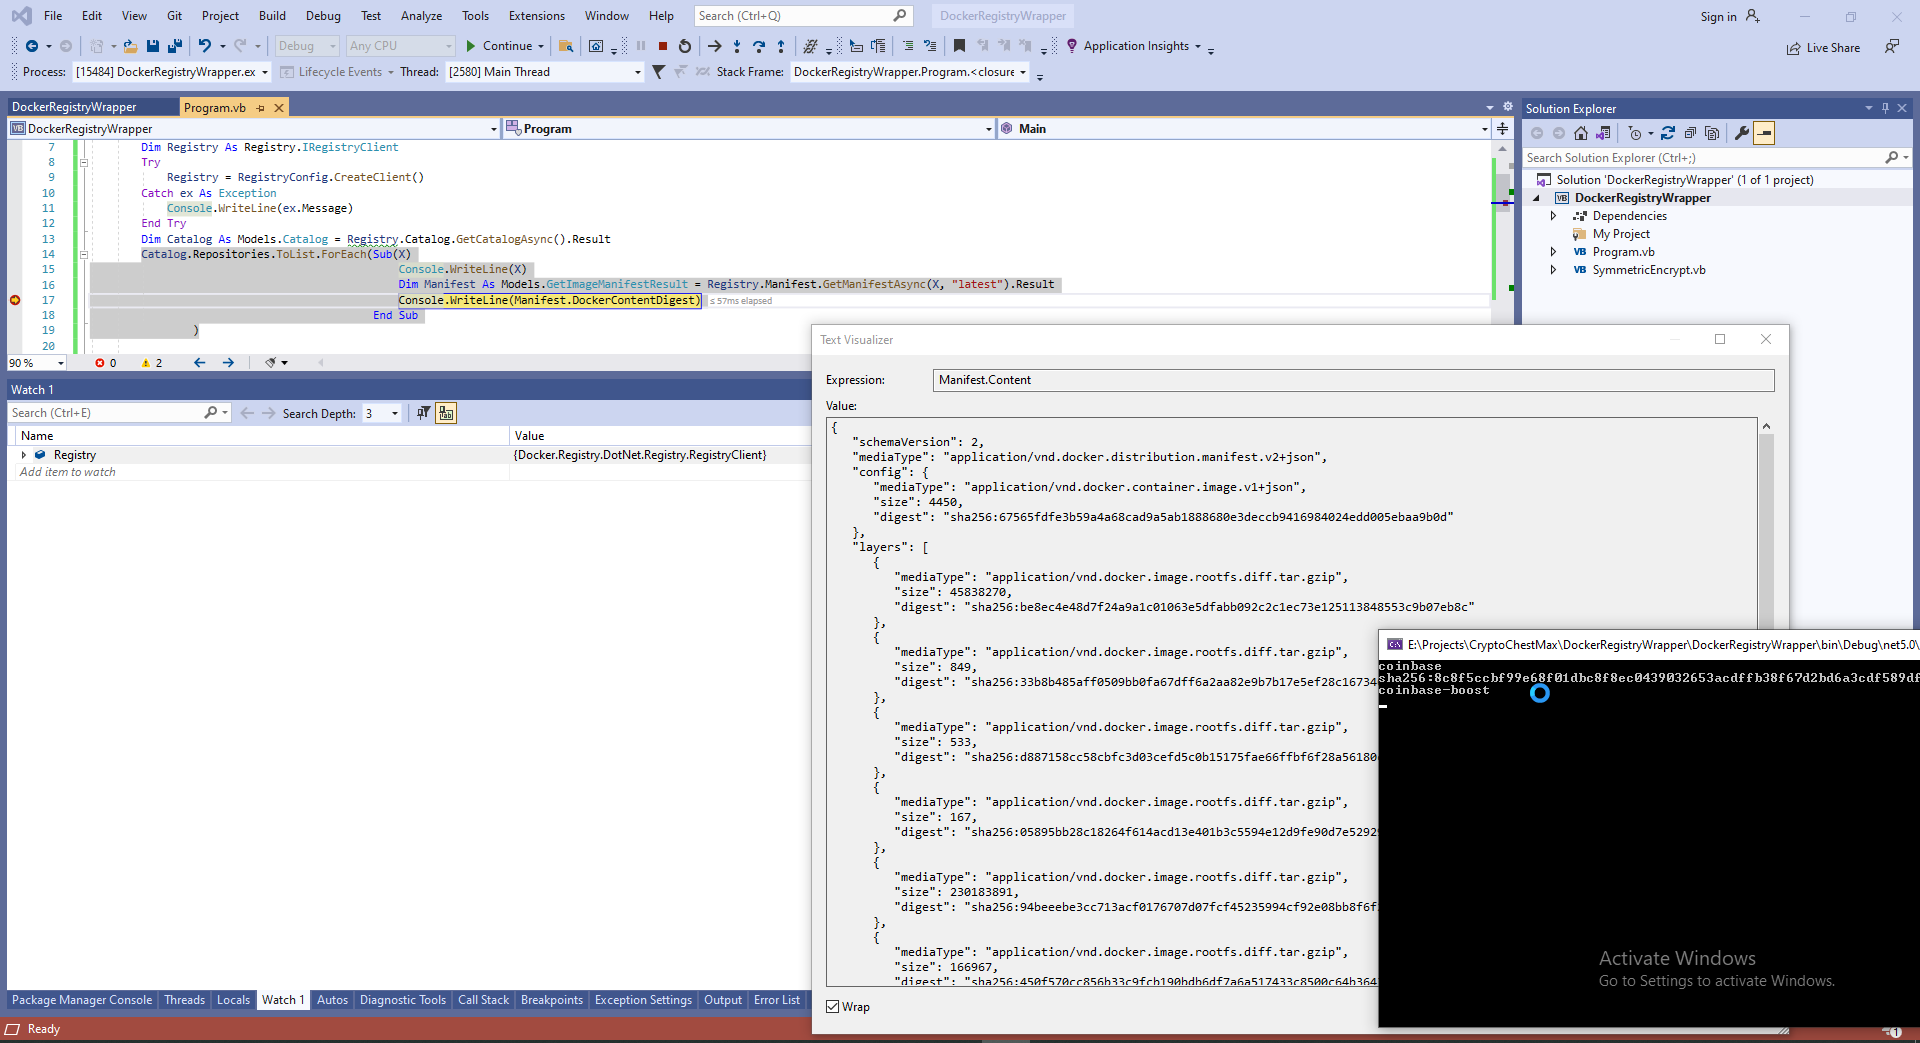Open the Application Insights lightbulb
The width and height of the screenshot is (1920, 1043).
click(1072, 46)
